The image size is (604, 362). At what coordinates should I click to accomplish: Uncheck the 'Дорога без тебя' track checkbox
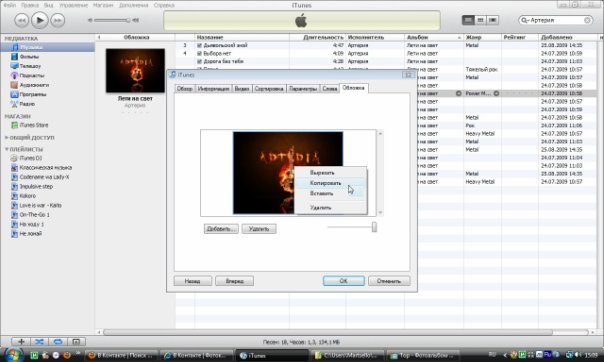(x=200, y=62)
